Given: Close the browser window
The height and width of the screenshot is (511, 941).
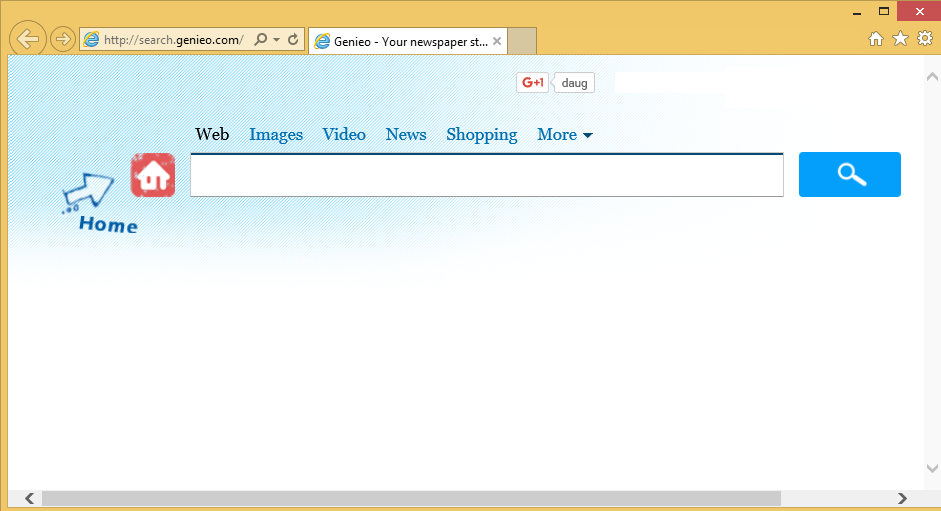Looking at the screenshot, I should [x=919, y=11].
